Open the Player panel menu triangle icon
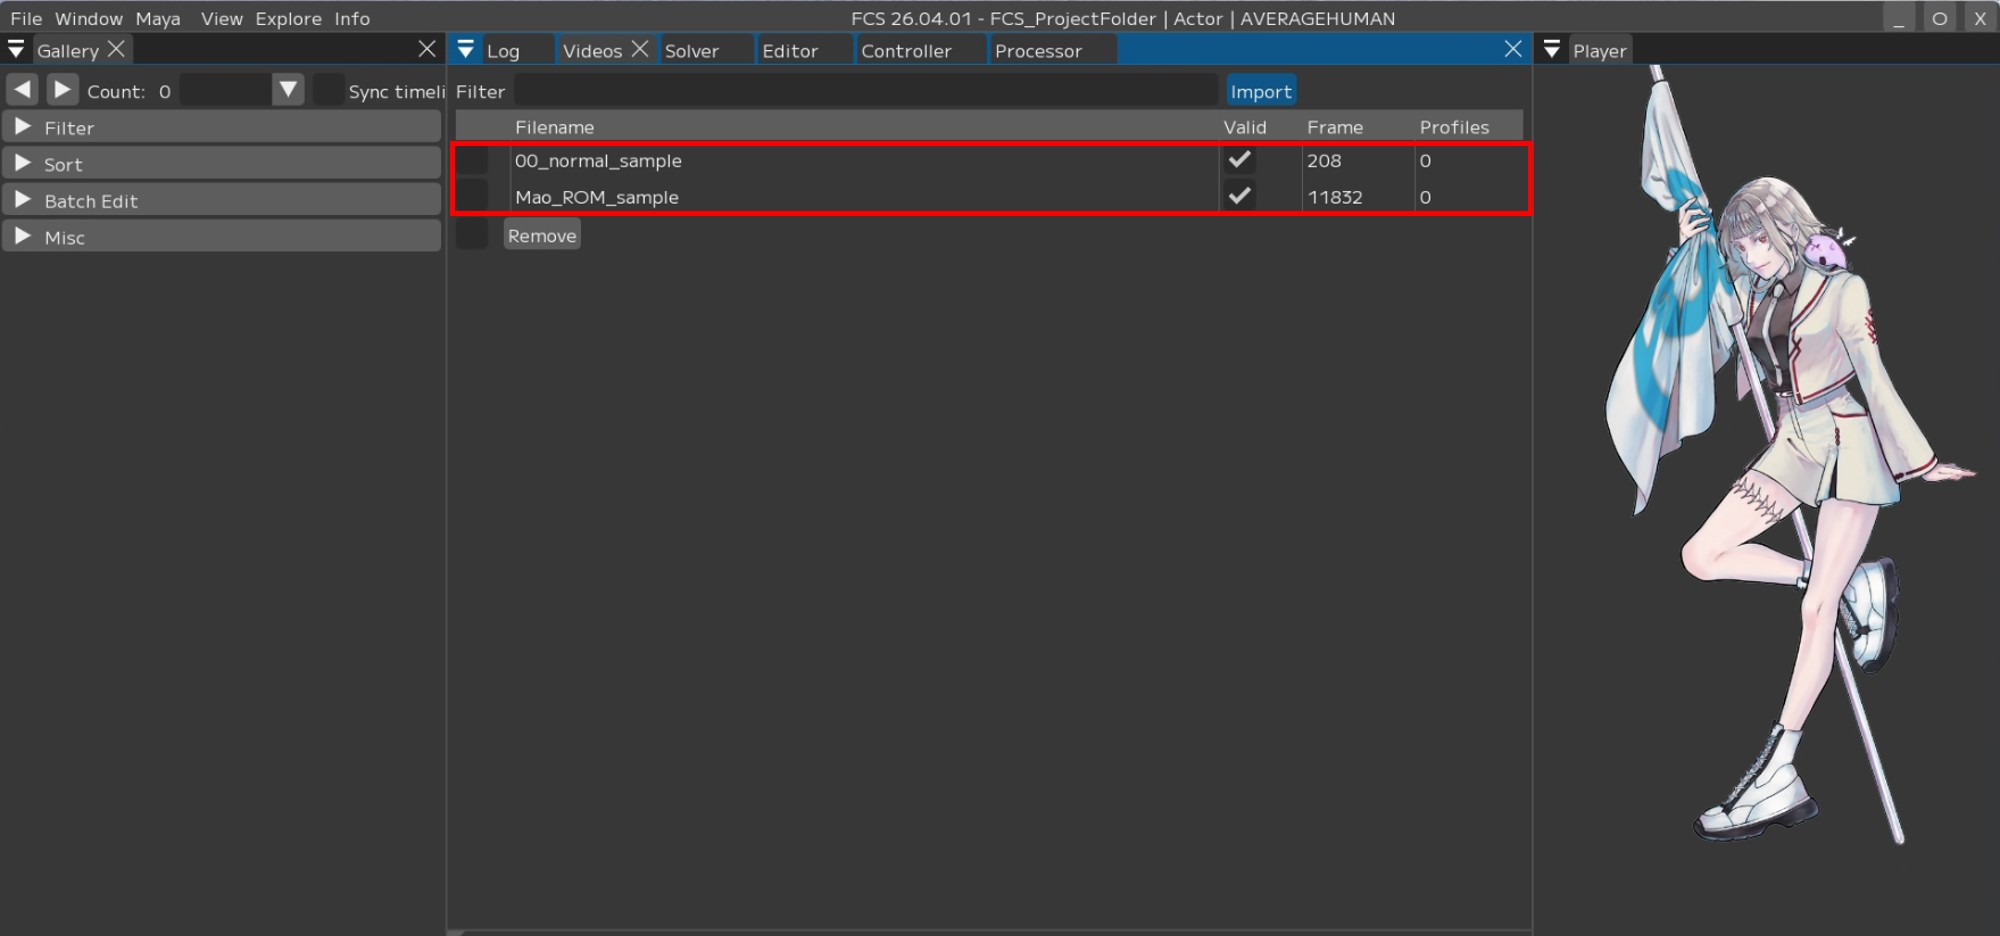The height and width of the screenshot is (936, 2000). tap(1551, 50)
